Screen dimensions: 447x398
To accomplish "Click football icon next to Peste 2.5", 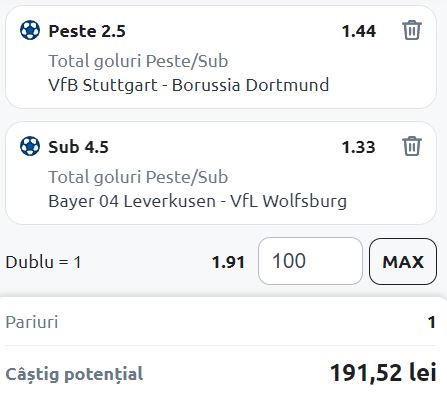I will coord(30,30).
